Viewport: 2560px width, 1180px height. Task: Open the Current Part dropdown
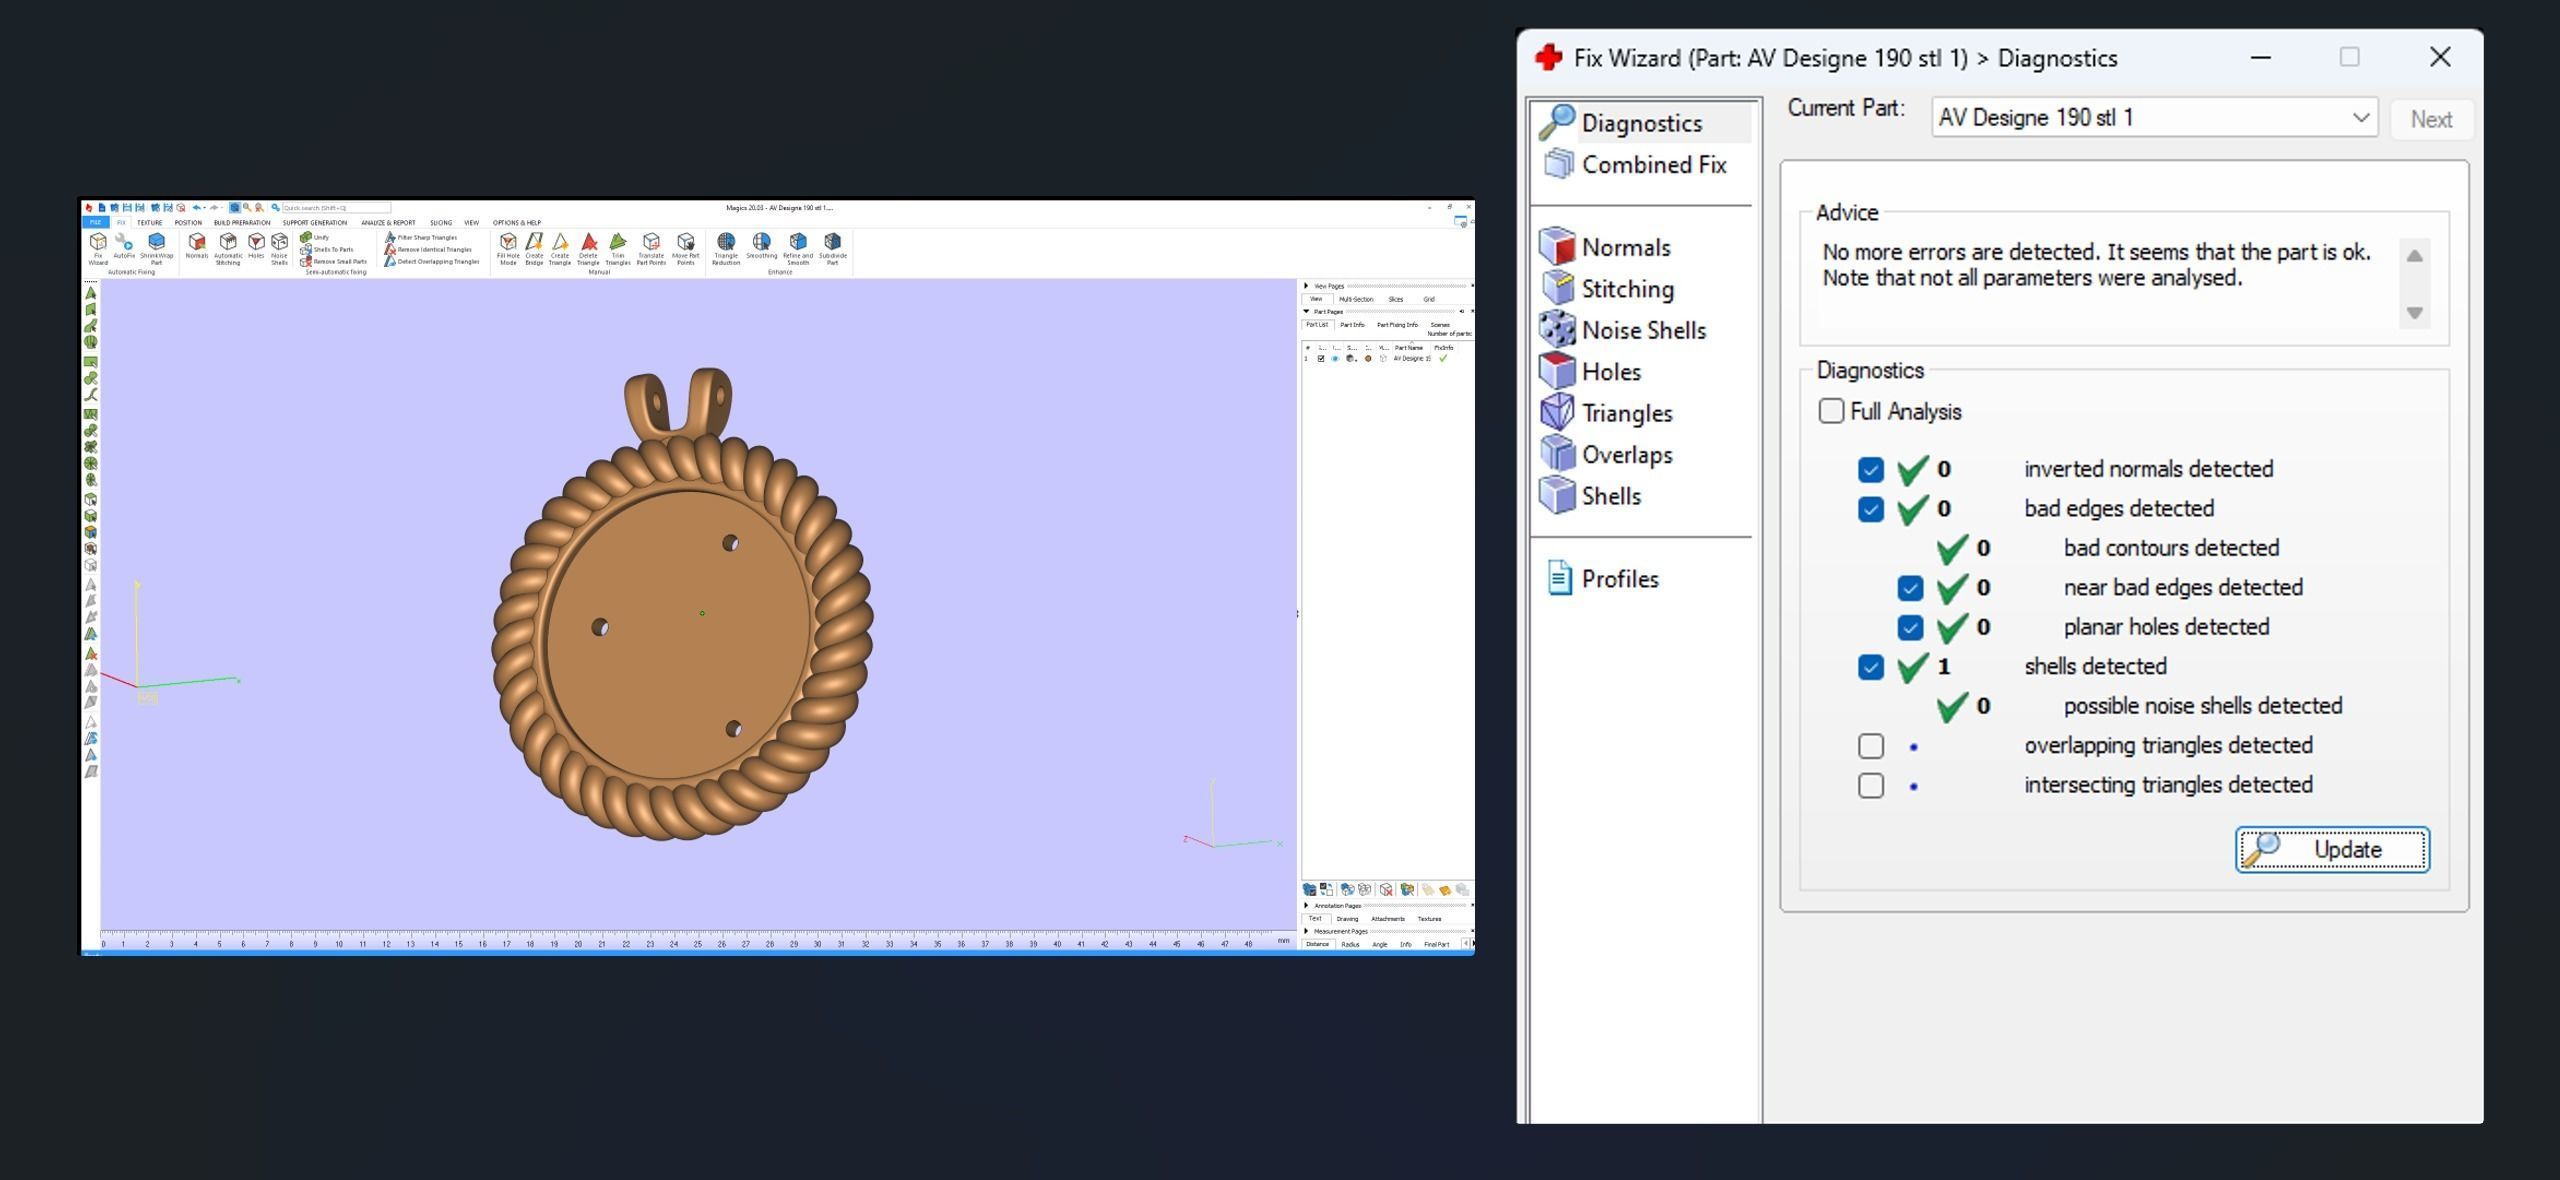coord(2359,118)
